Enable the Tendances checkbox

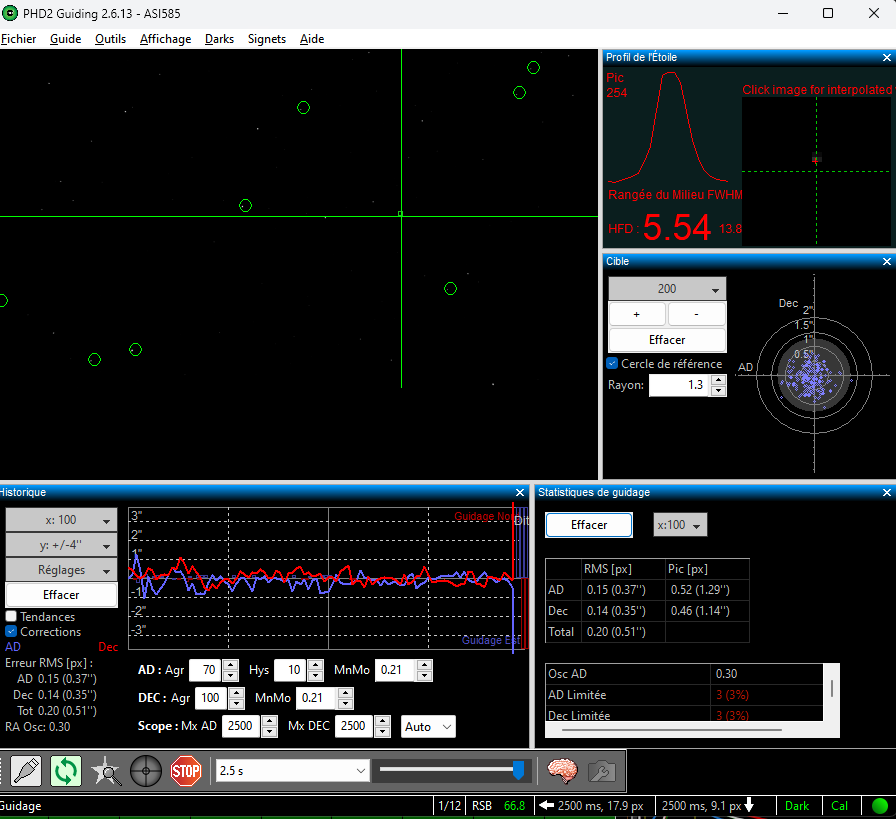coord(12,617)
